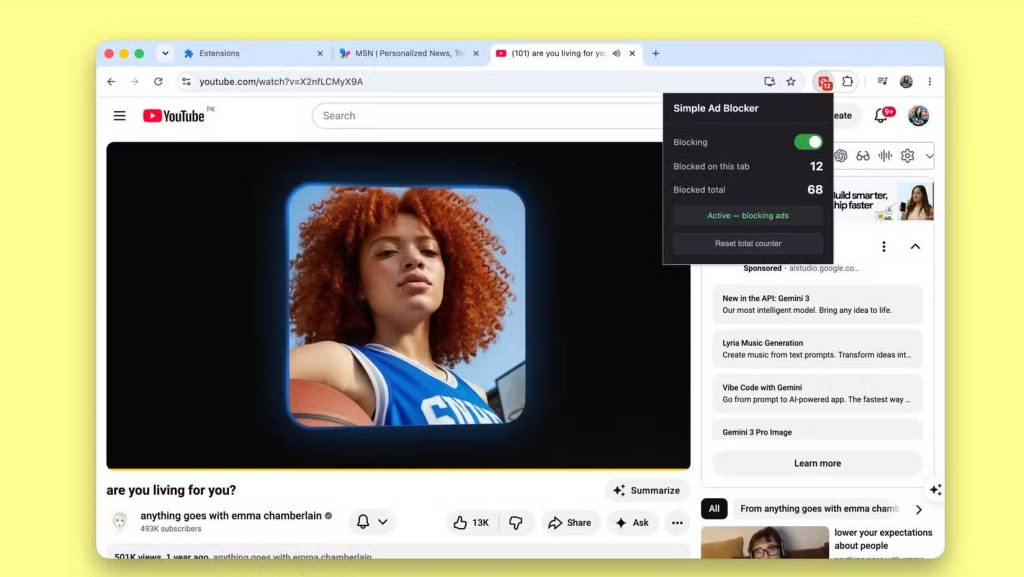
Task: Open the tab search dropdown arrow
Action: coord(165,54)
